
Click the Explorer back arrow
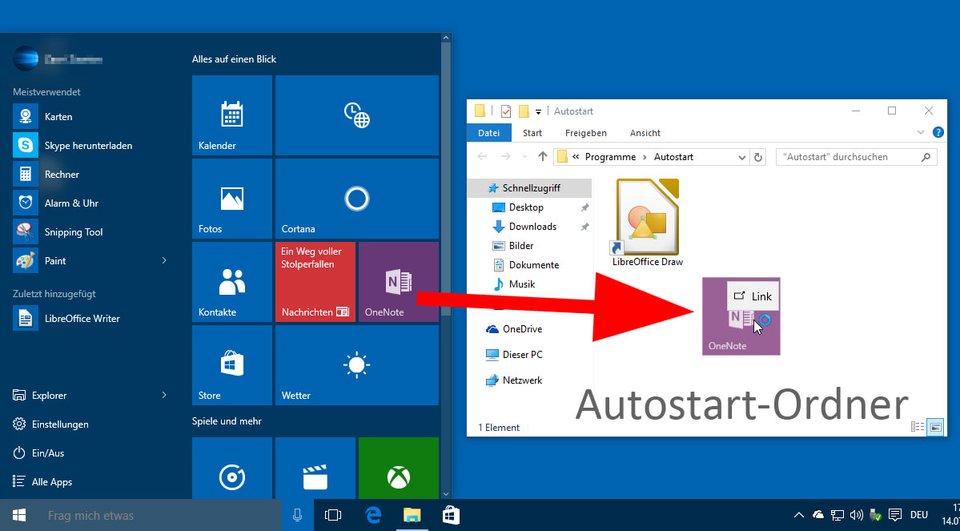tap(482, 157)
